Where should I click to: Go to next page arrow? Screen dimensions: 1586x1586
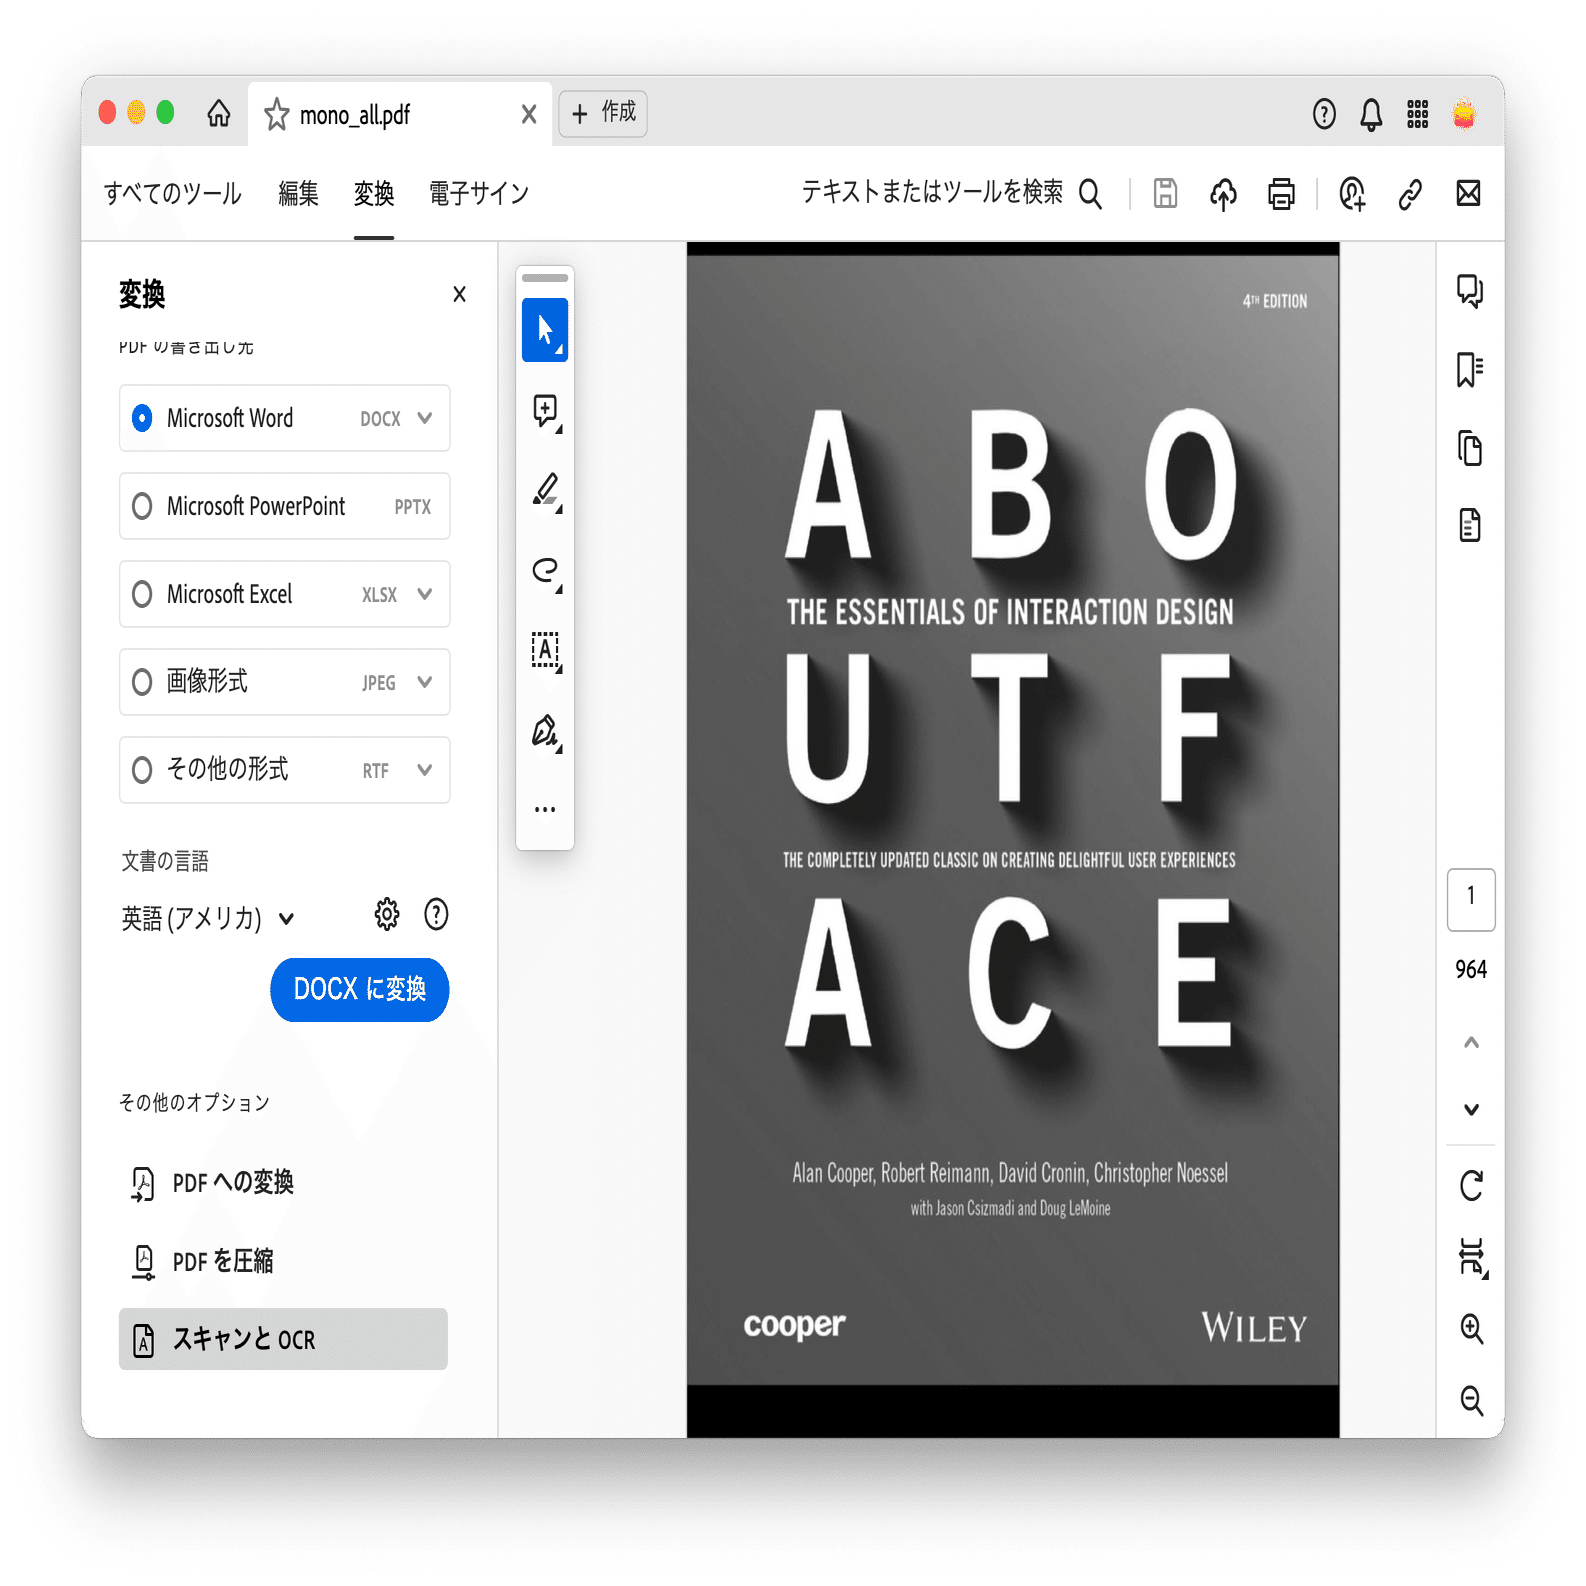(1471, 1109)
